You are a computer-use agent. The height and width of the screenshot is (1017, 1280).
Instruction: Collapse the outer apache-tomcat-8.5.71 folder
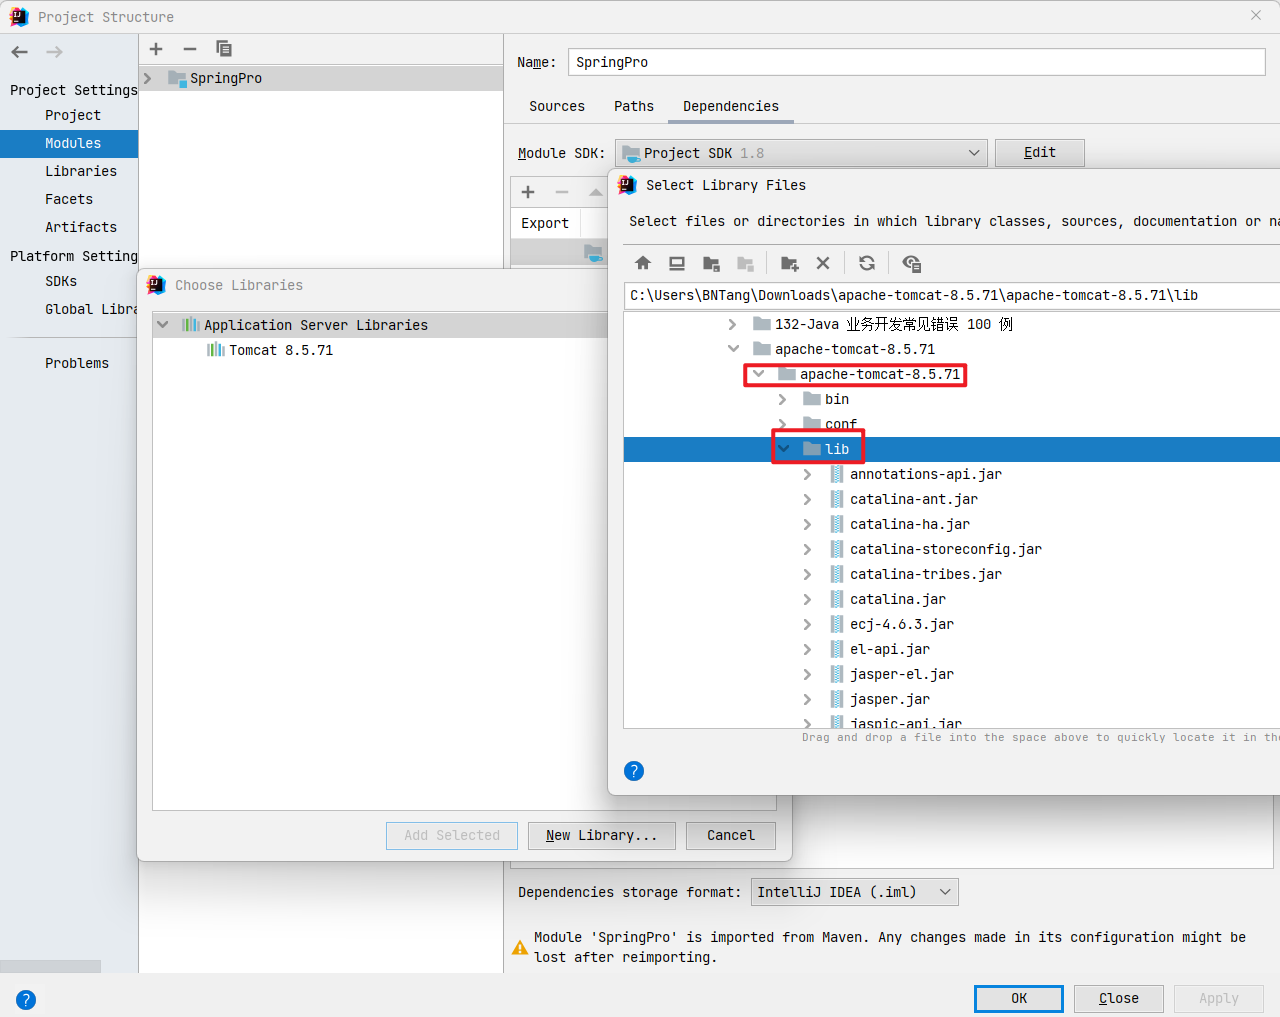(733, 349)
